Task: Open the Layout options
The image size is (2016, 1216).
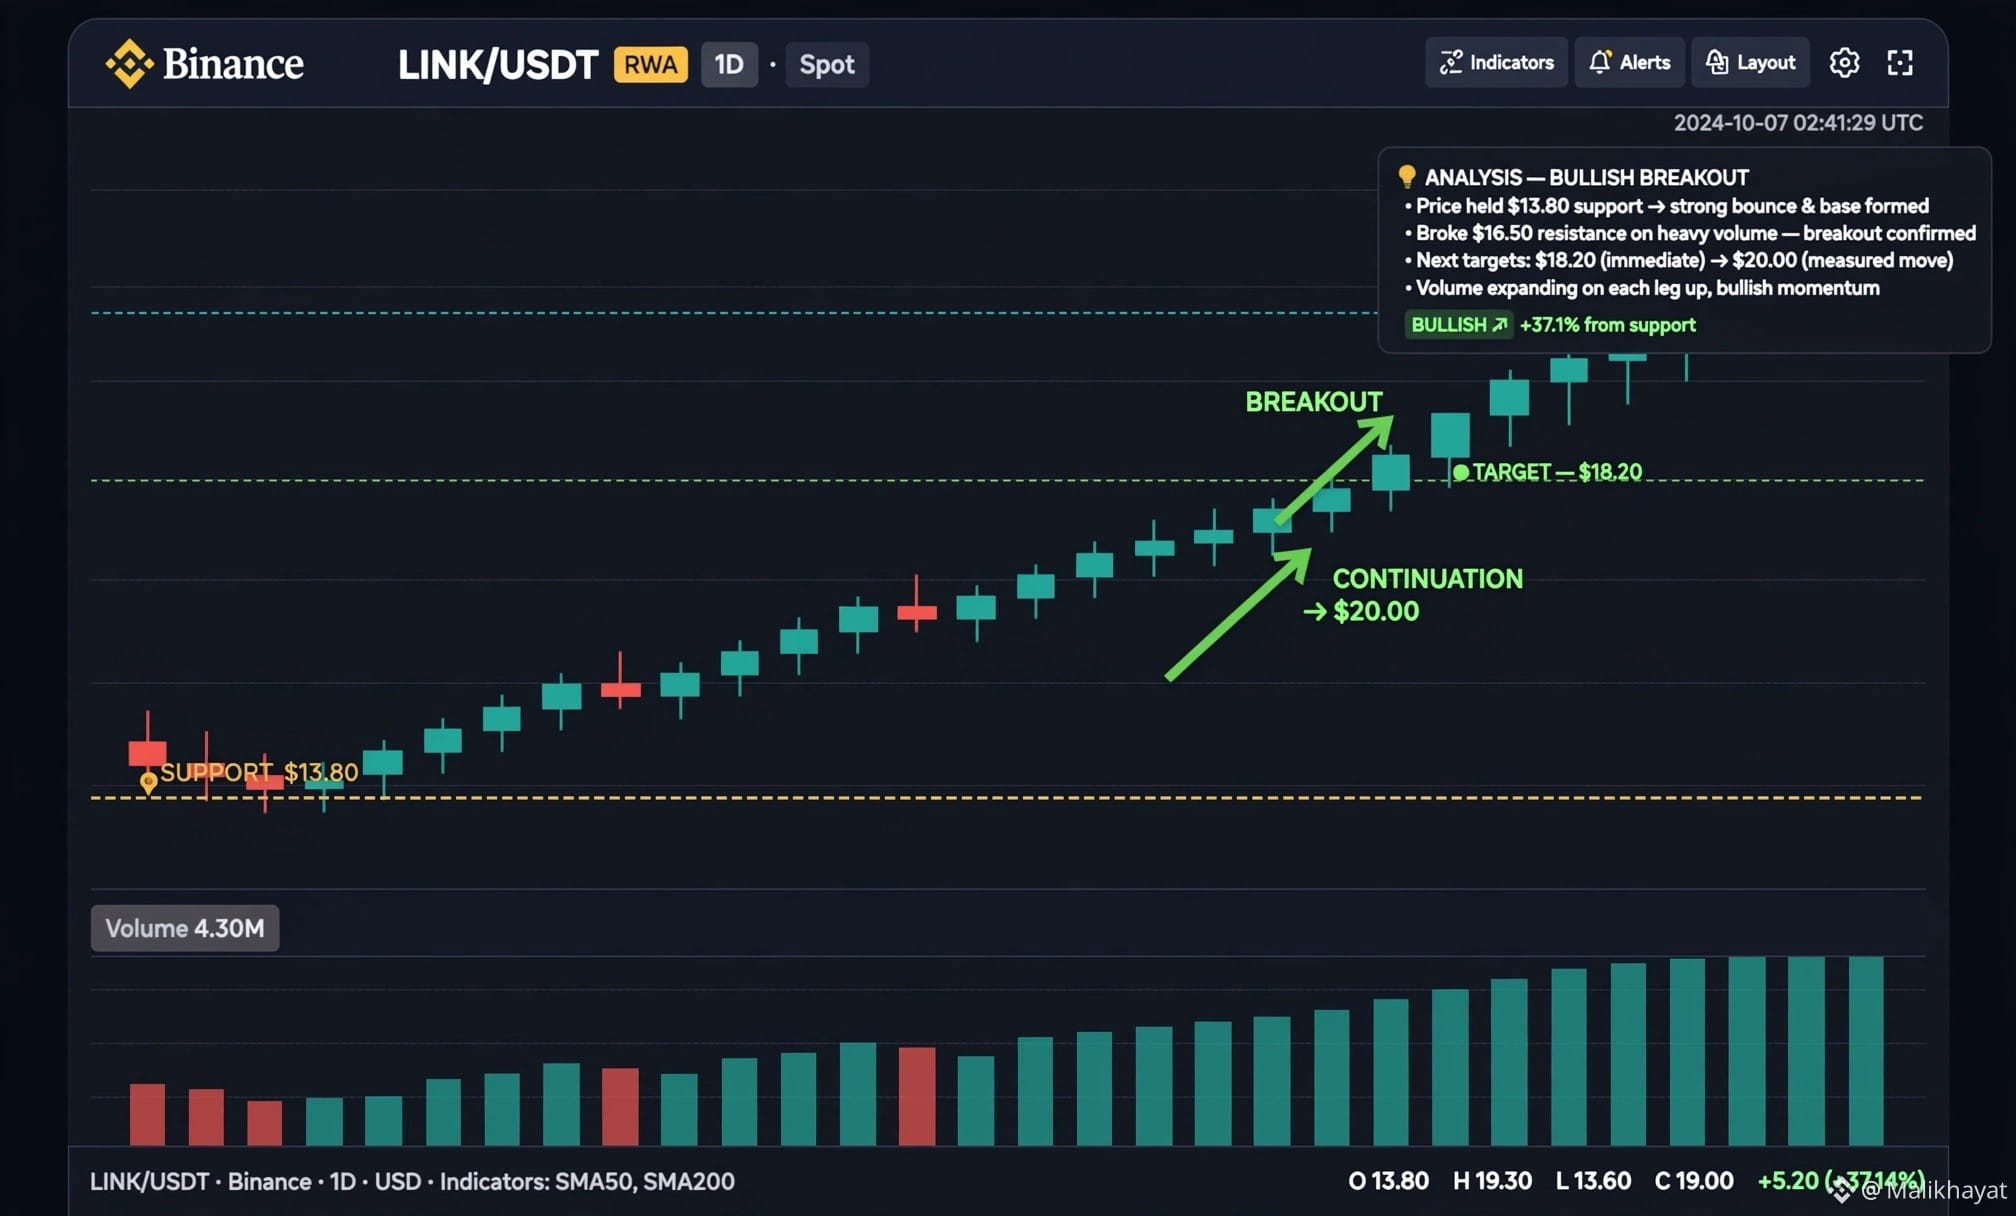Action: coord(1750,63)
